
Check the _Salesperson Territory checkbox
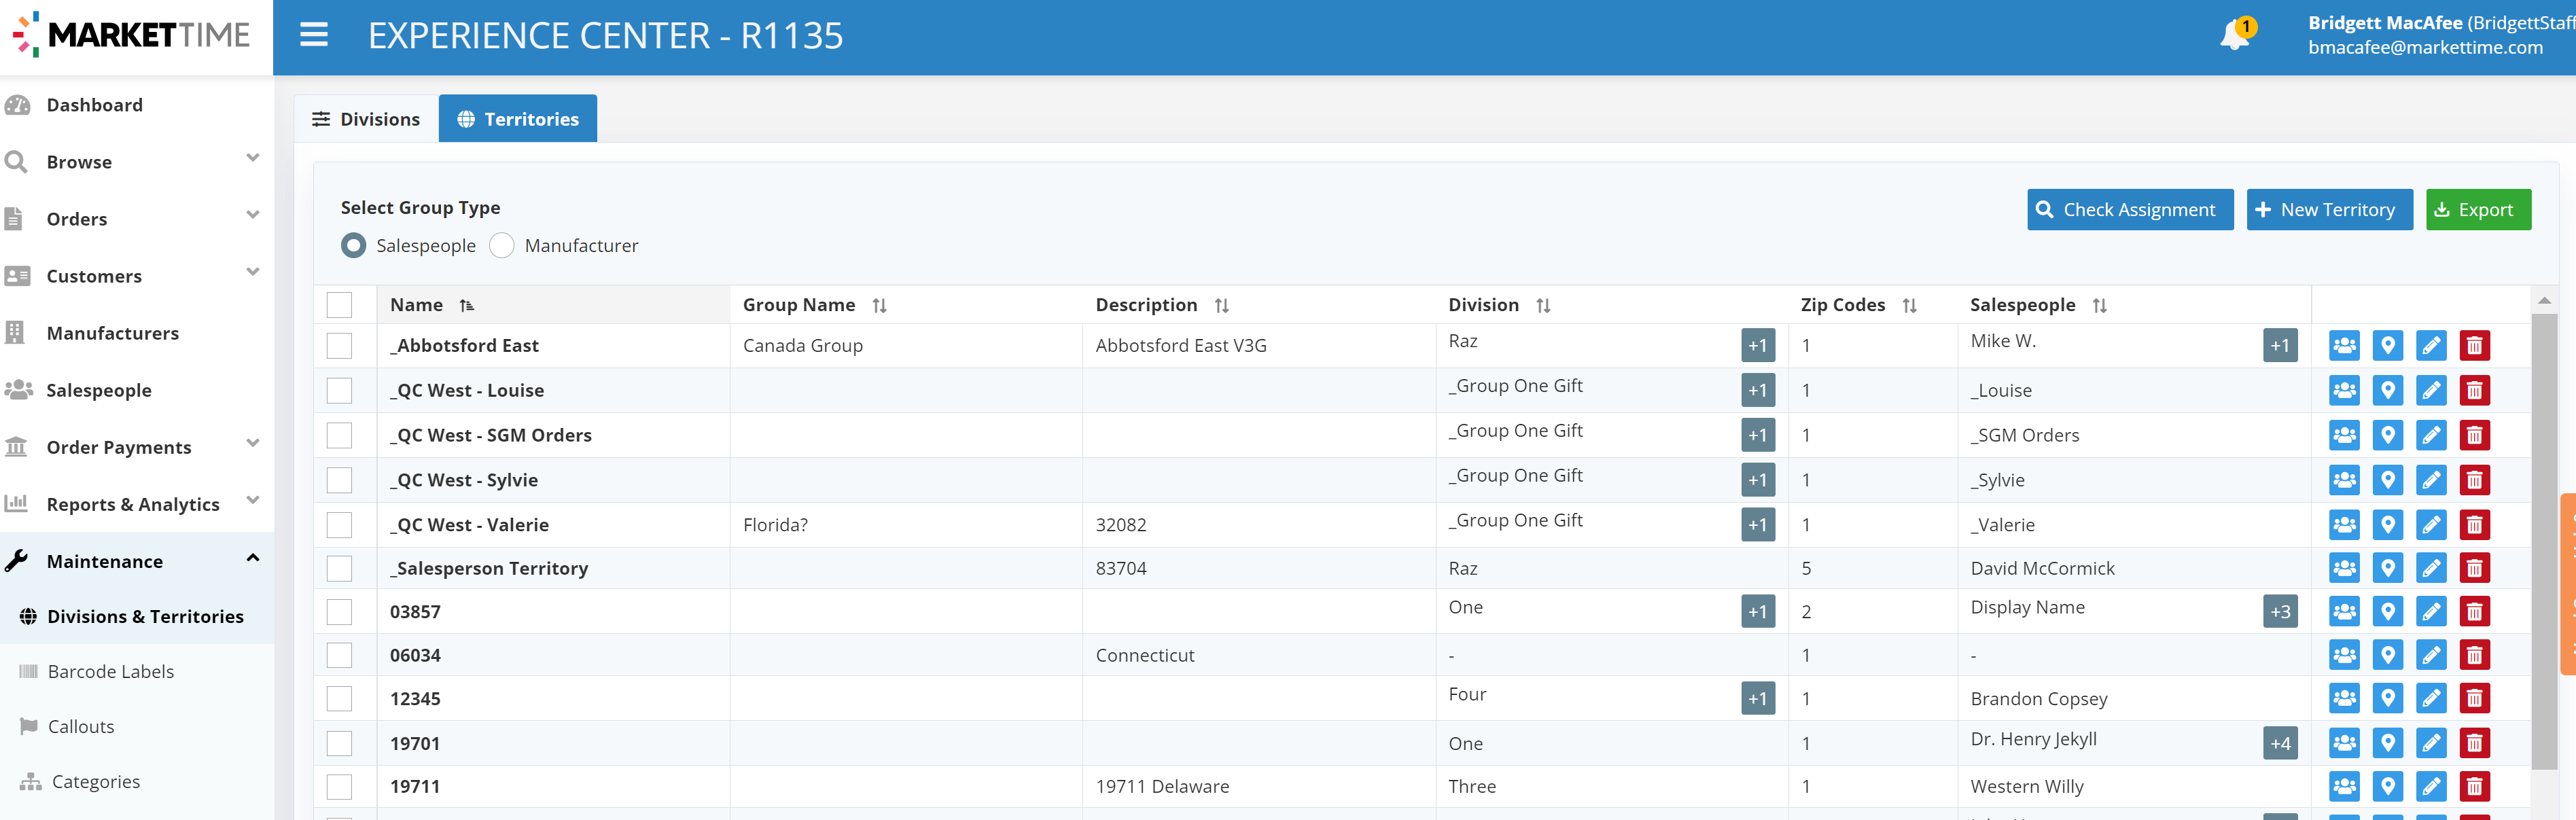[x=340, y=569]
